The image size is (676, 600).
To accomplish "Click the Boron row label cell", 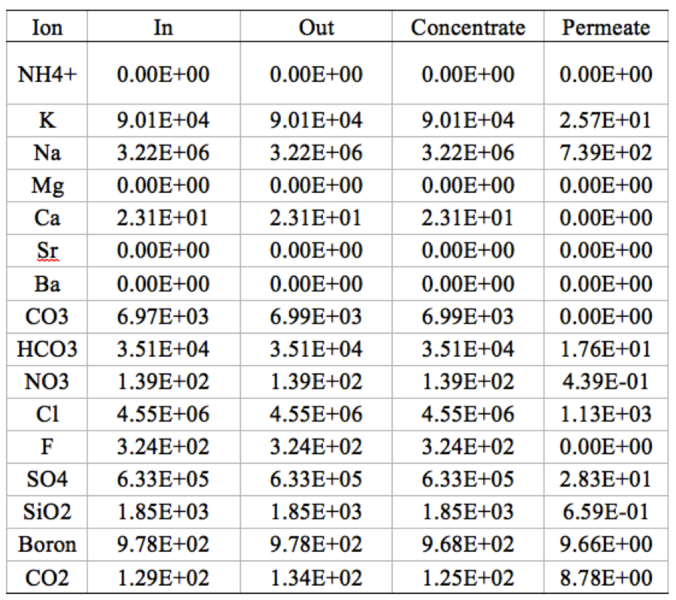I will pyautogui.click(x=47, y=545).
